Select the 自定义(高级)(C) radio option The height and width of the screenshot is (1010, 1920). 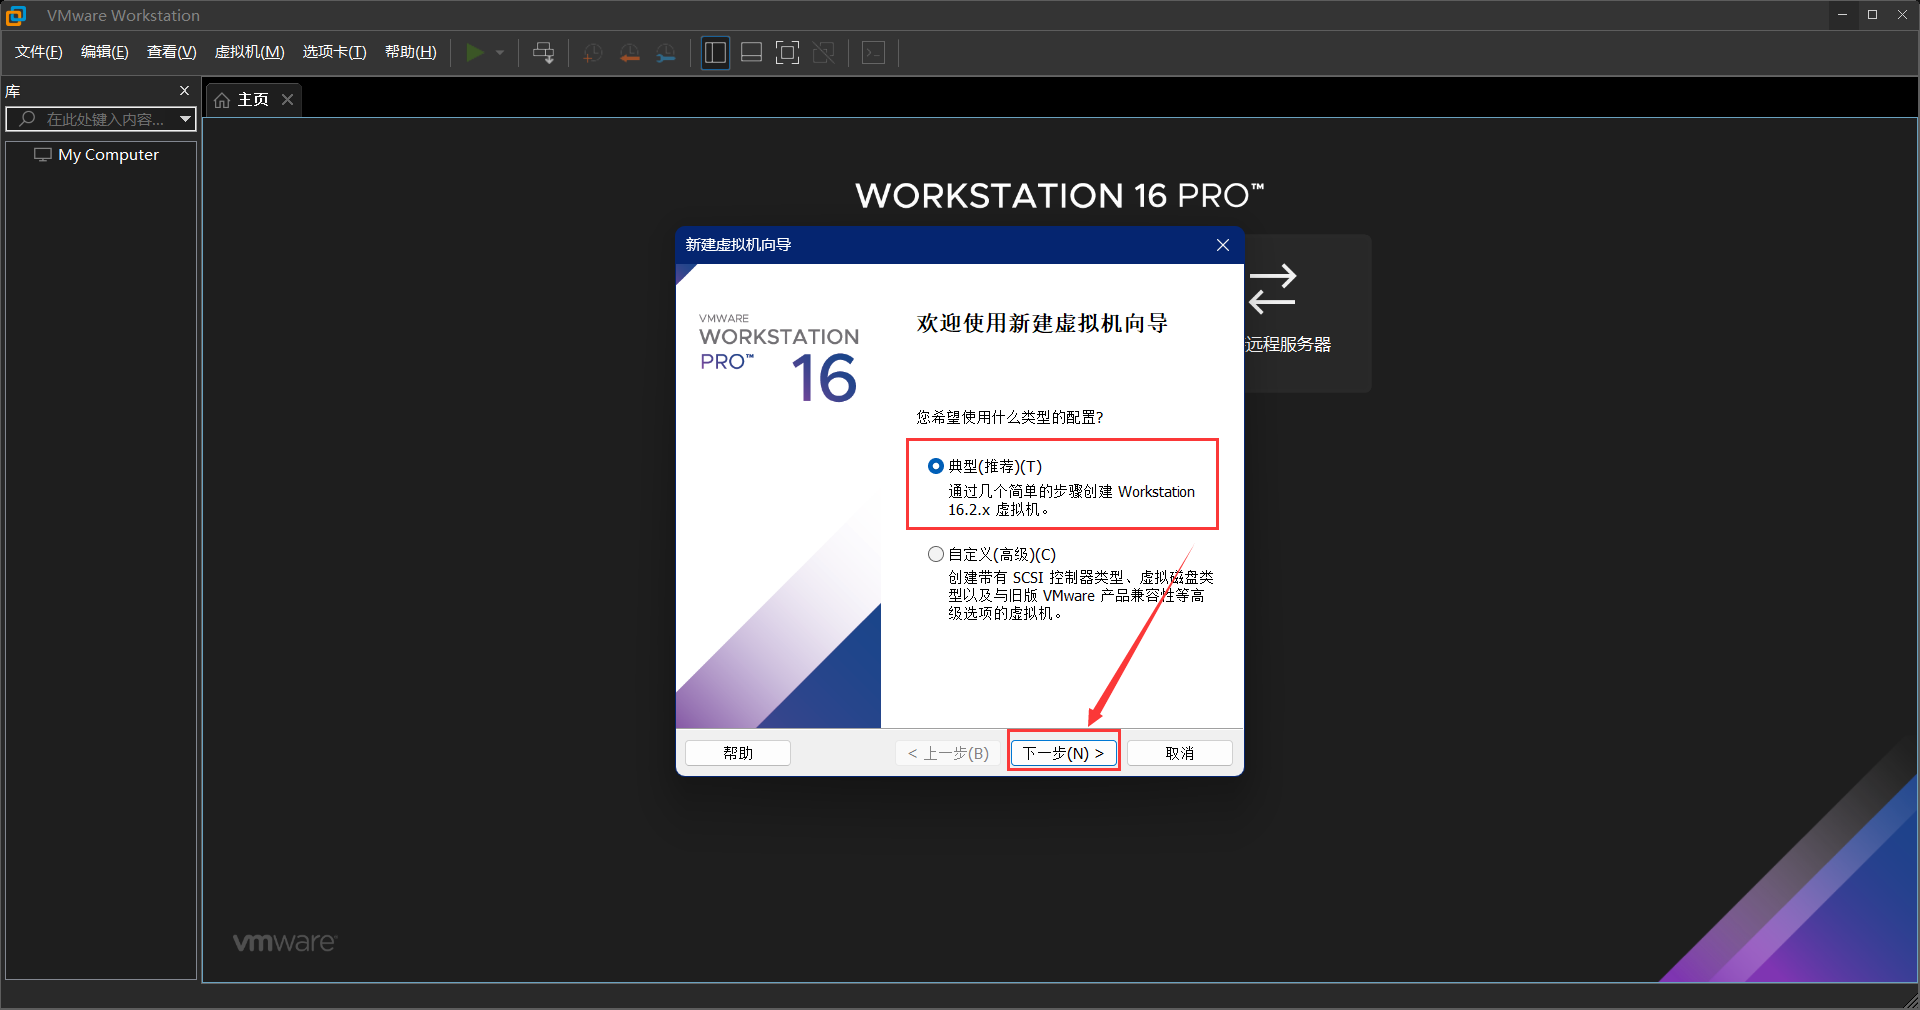click(936, 554)
